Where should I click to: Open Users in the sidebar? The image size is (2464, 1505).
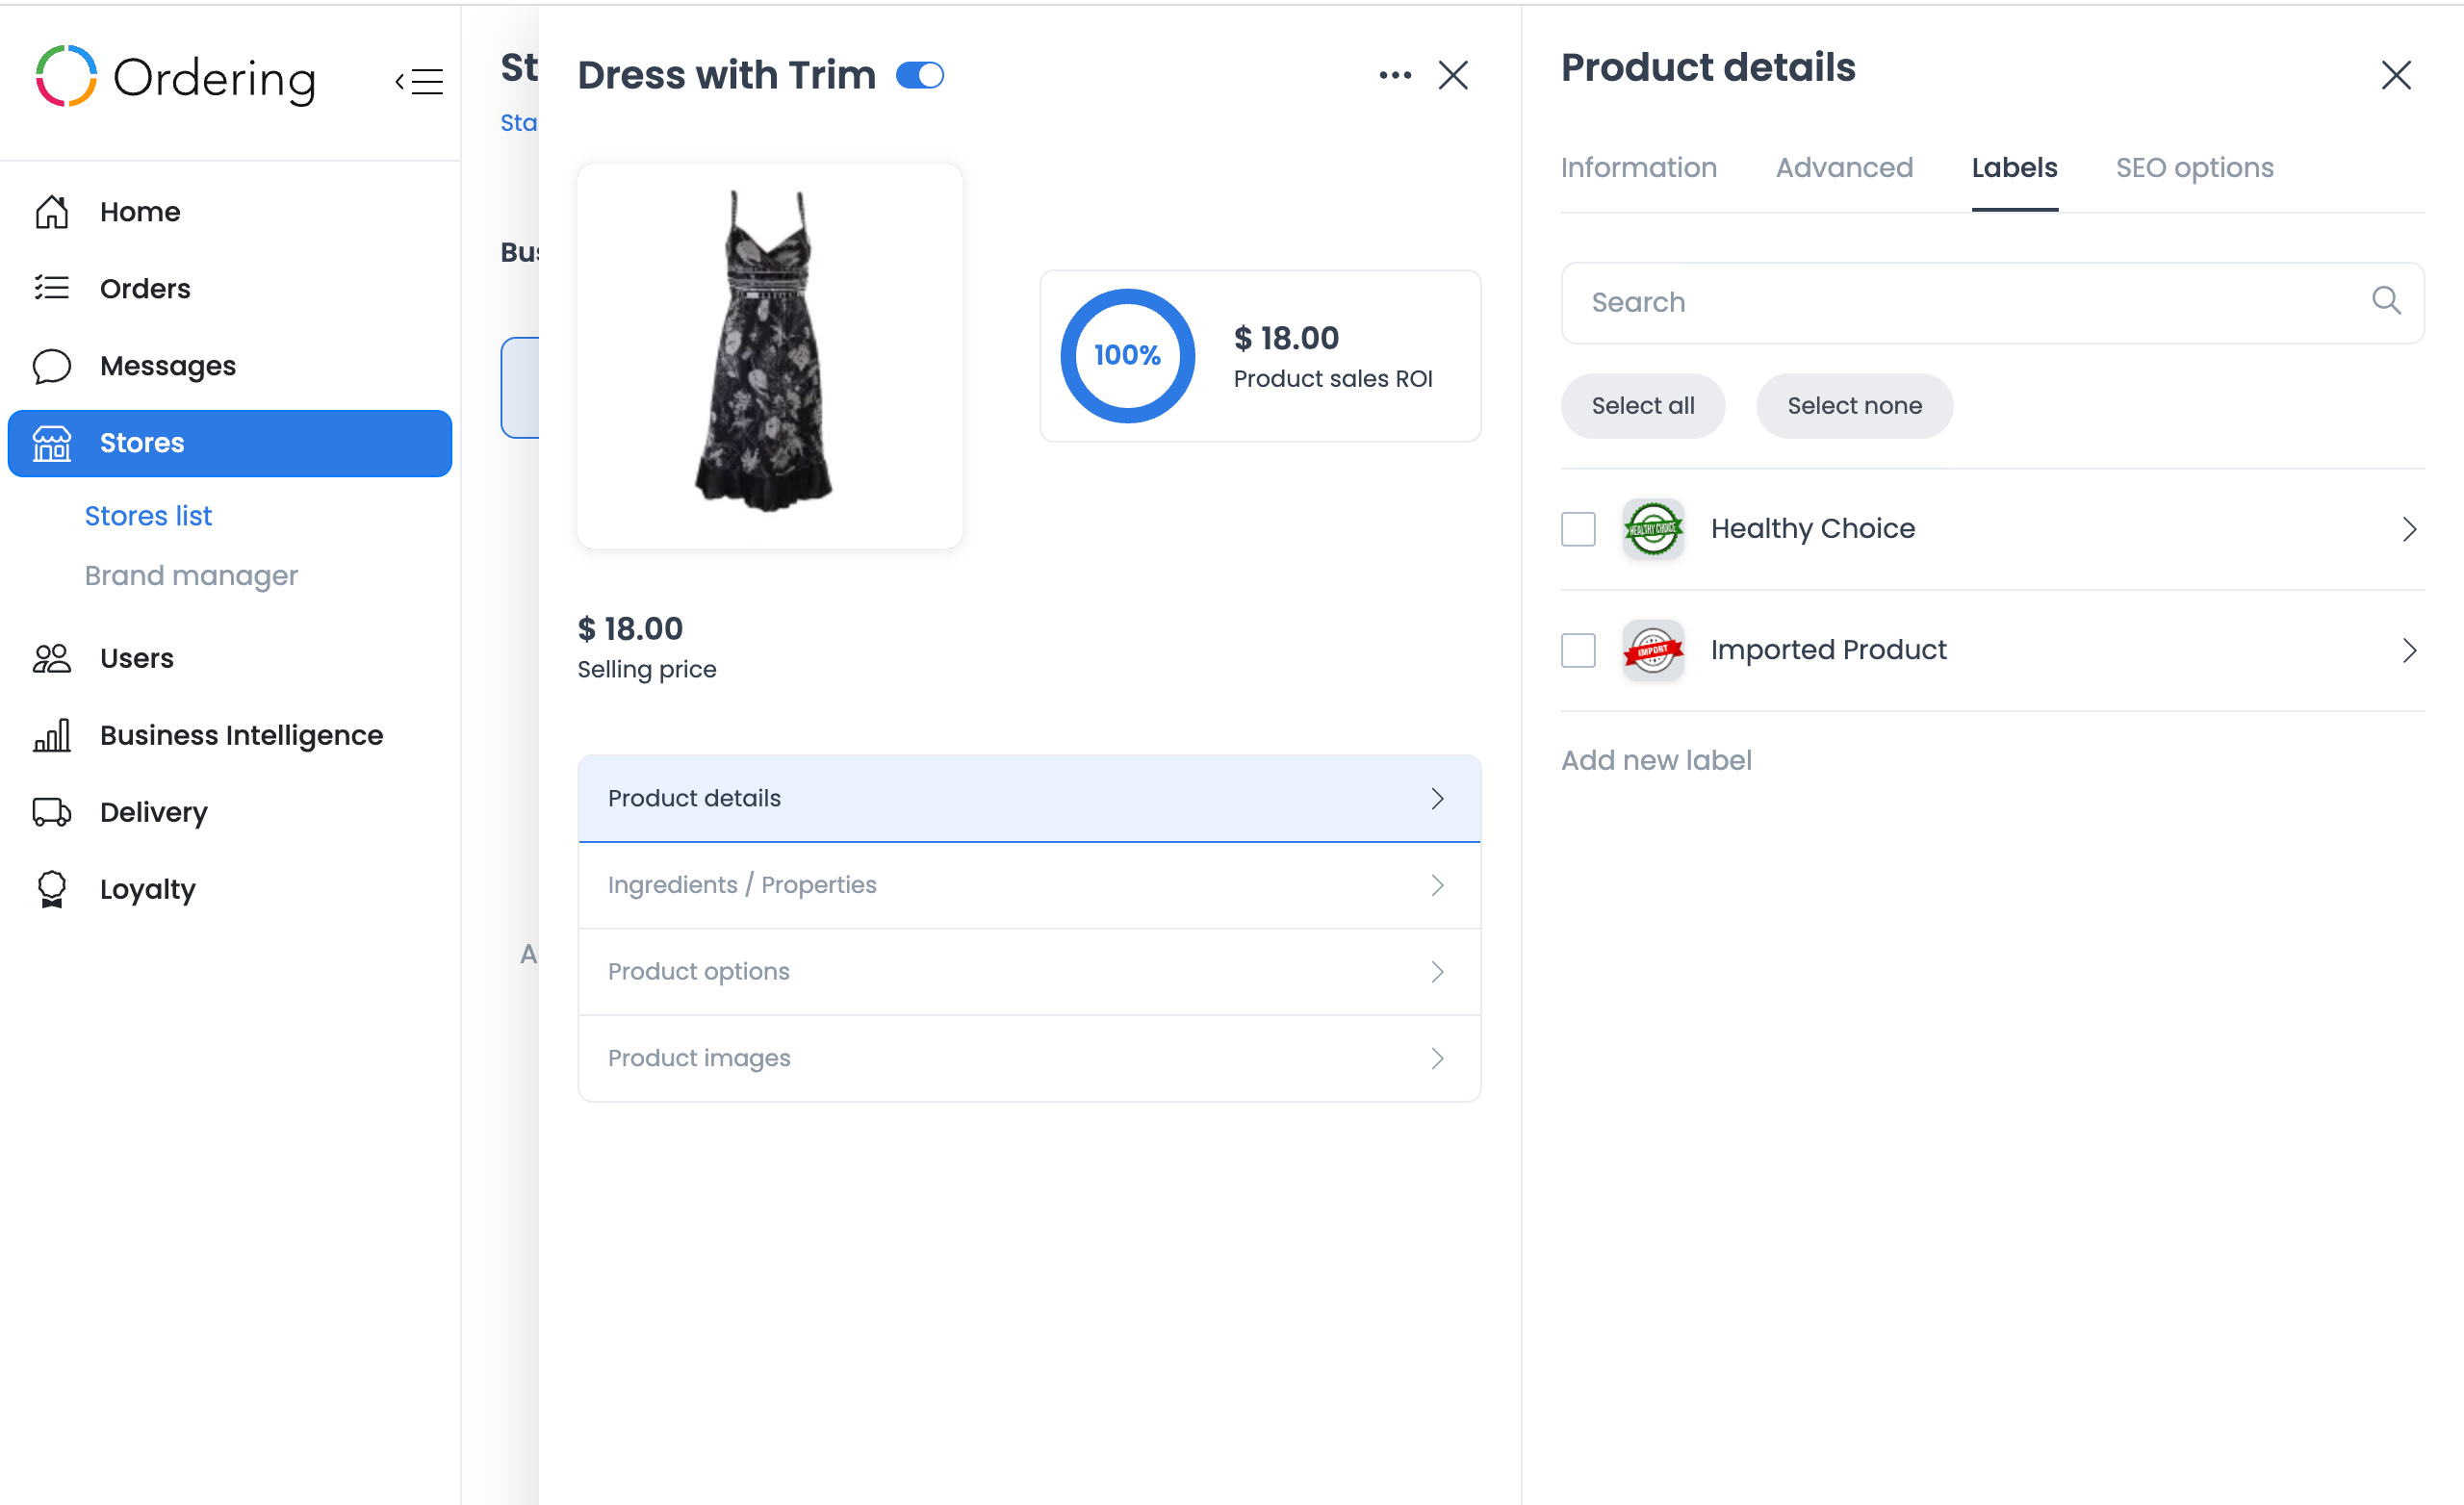pos(230,658)
